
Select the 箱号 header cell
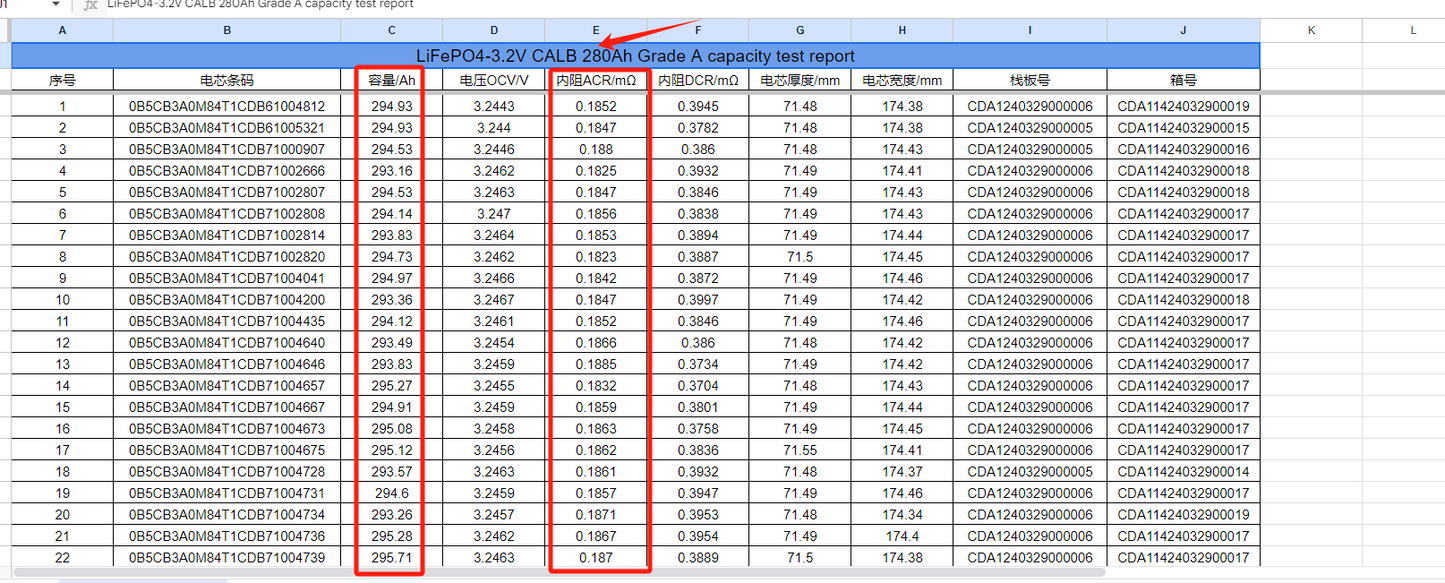tap(1183, 80)
